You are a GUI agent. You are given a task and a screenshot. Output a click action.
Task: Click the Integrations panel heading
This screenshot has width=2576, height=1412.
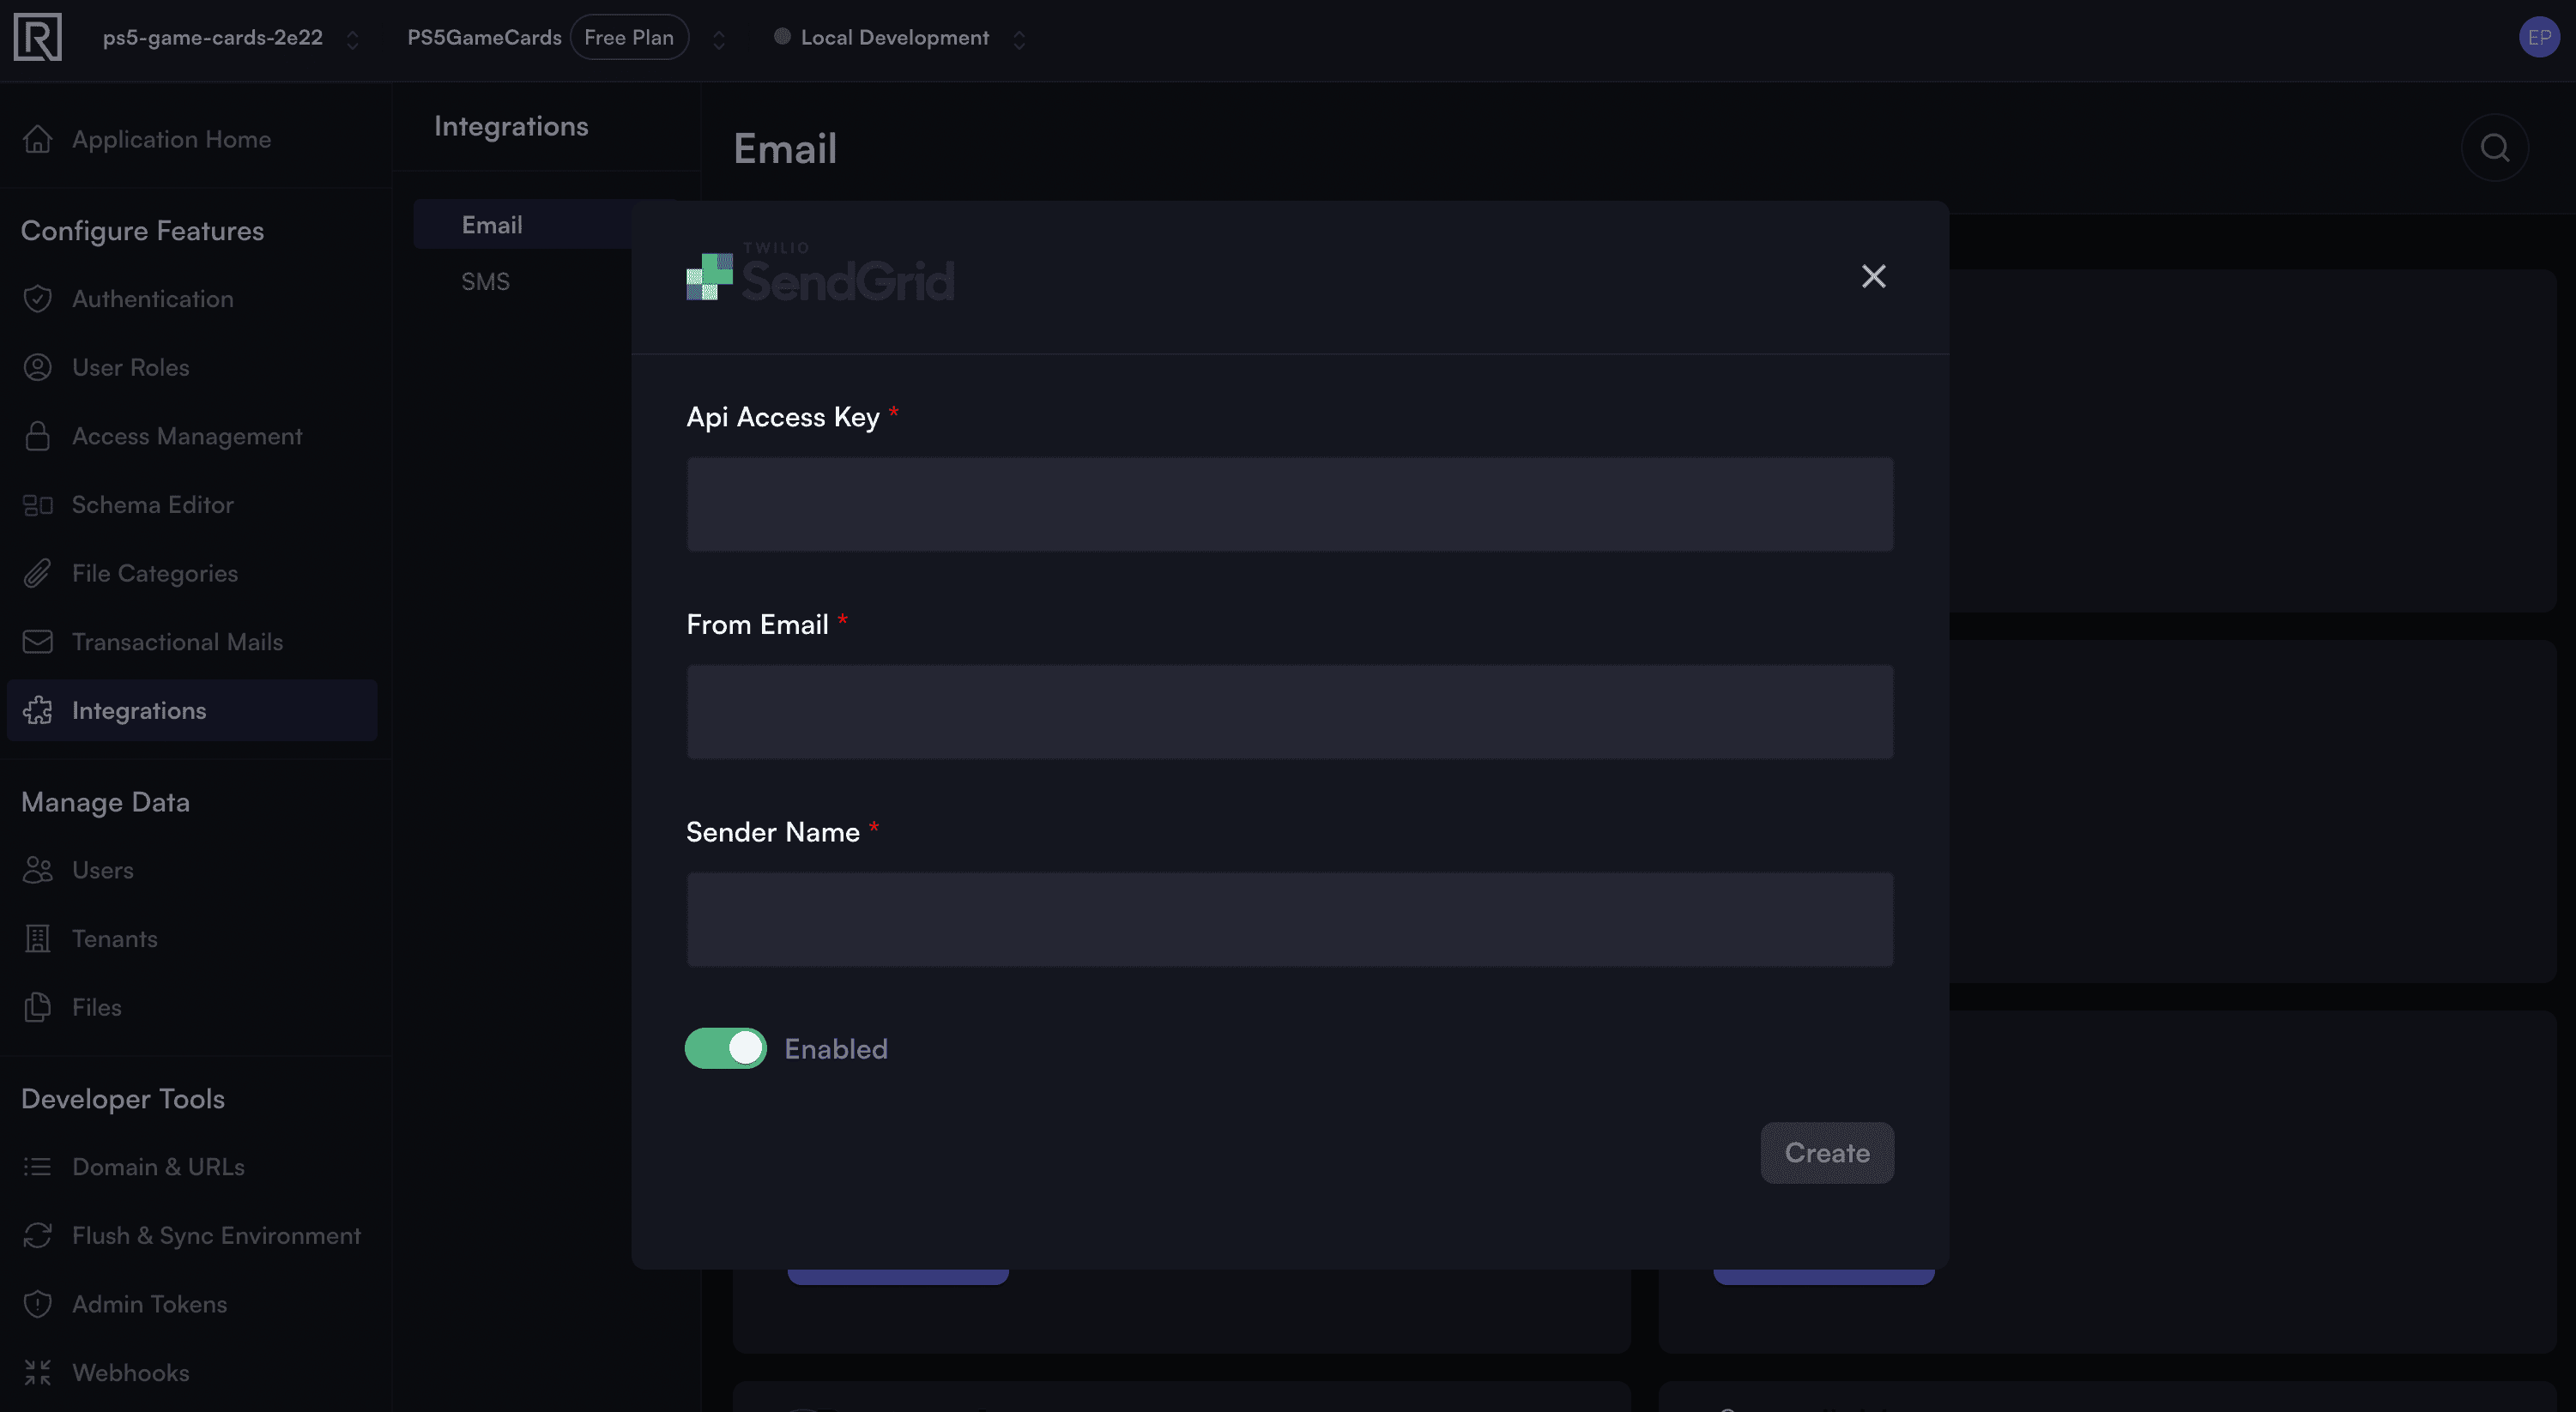(x=511, y=126)
